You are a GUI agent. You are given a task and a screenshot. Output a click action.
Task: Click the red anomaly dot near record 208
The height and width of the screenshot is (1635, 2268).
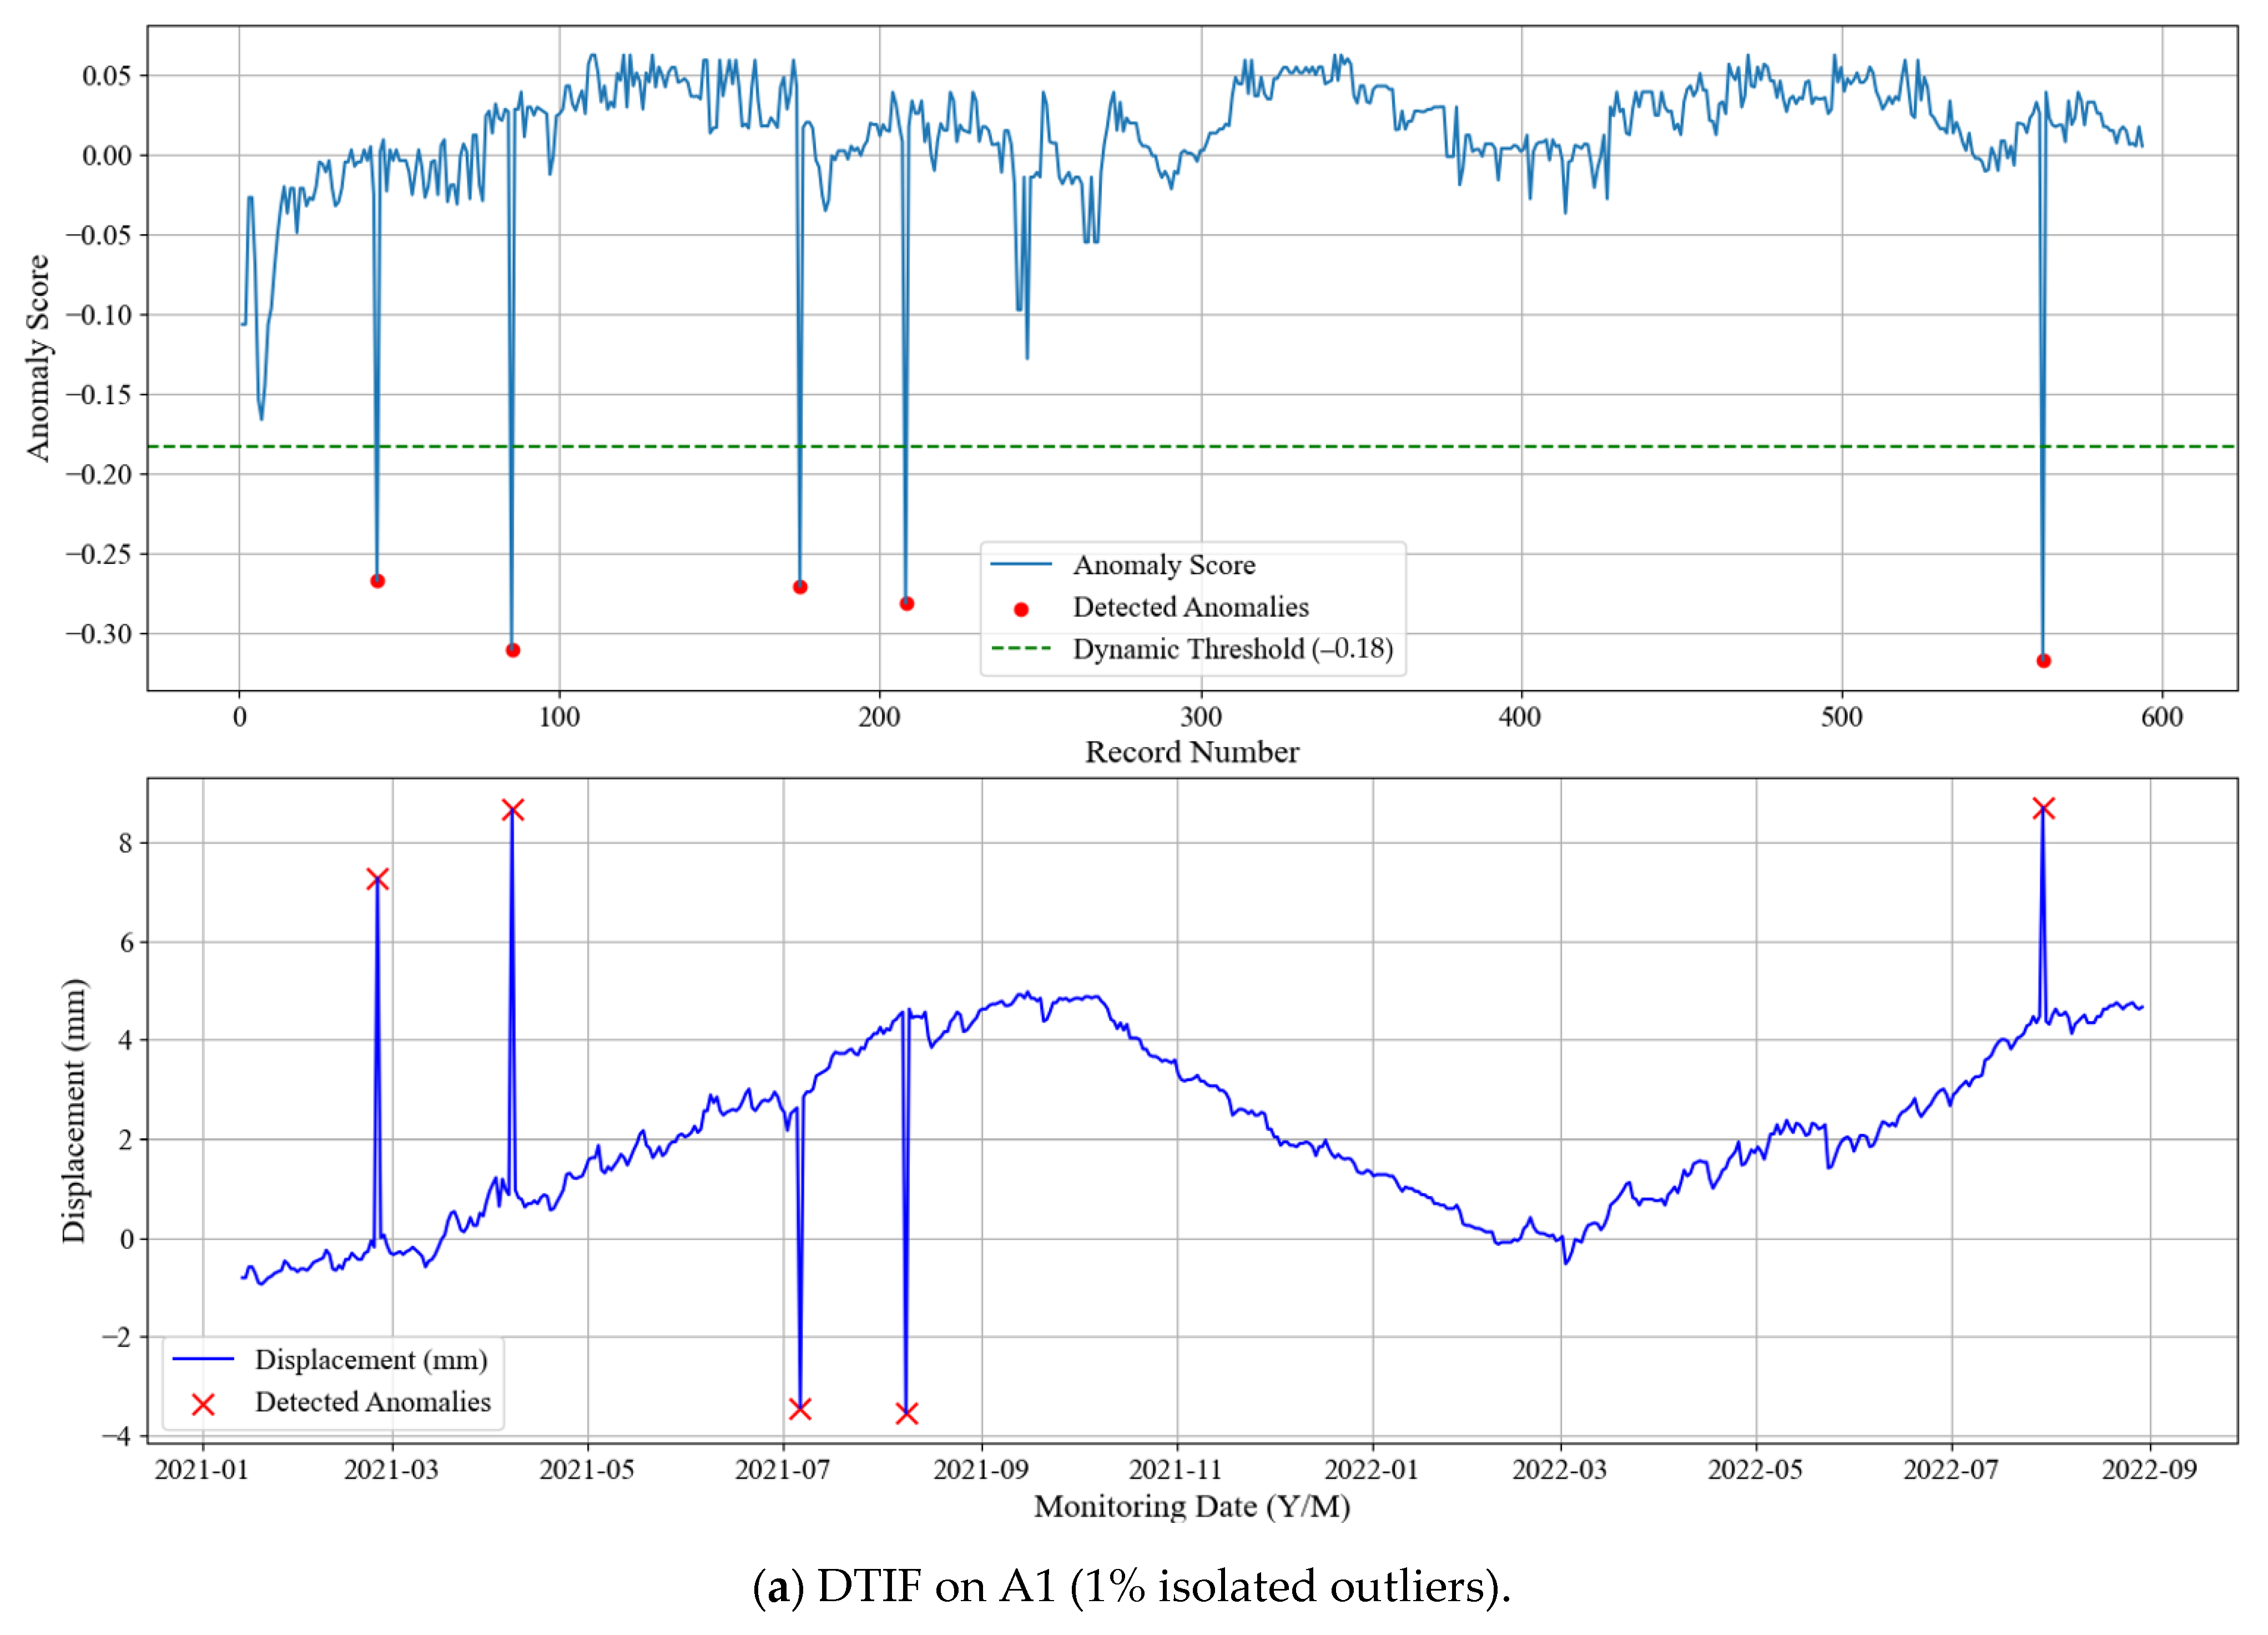pos(907,603)
